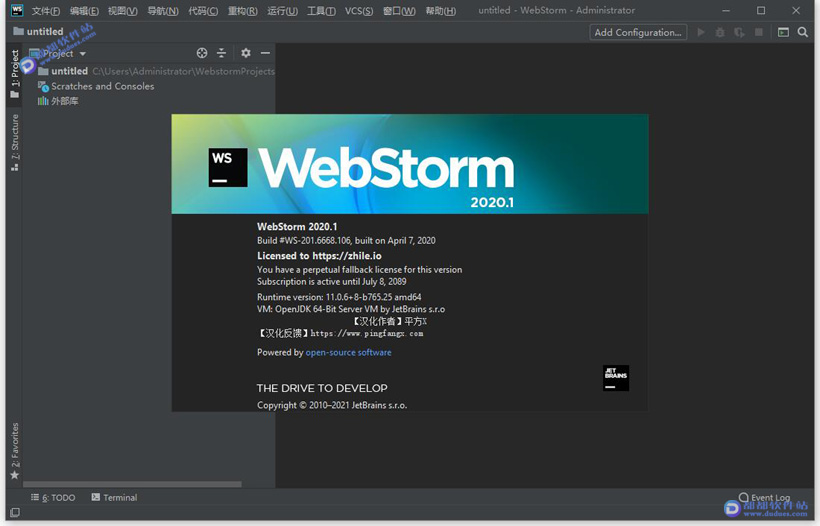Screen dimensions: 820x526
Task: Click 'VM: OpenJDK 64-Bit Server VM' line
Action: tap(351, 309)
